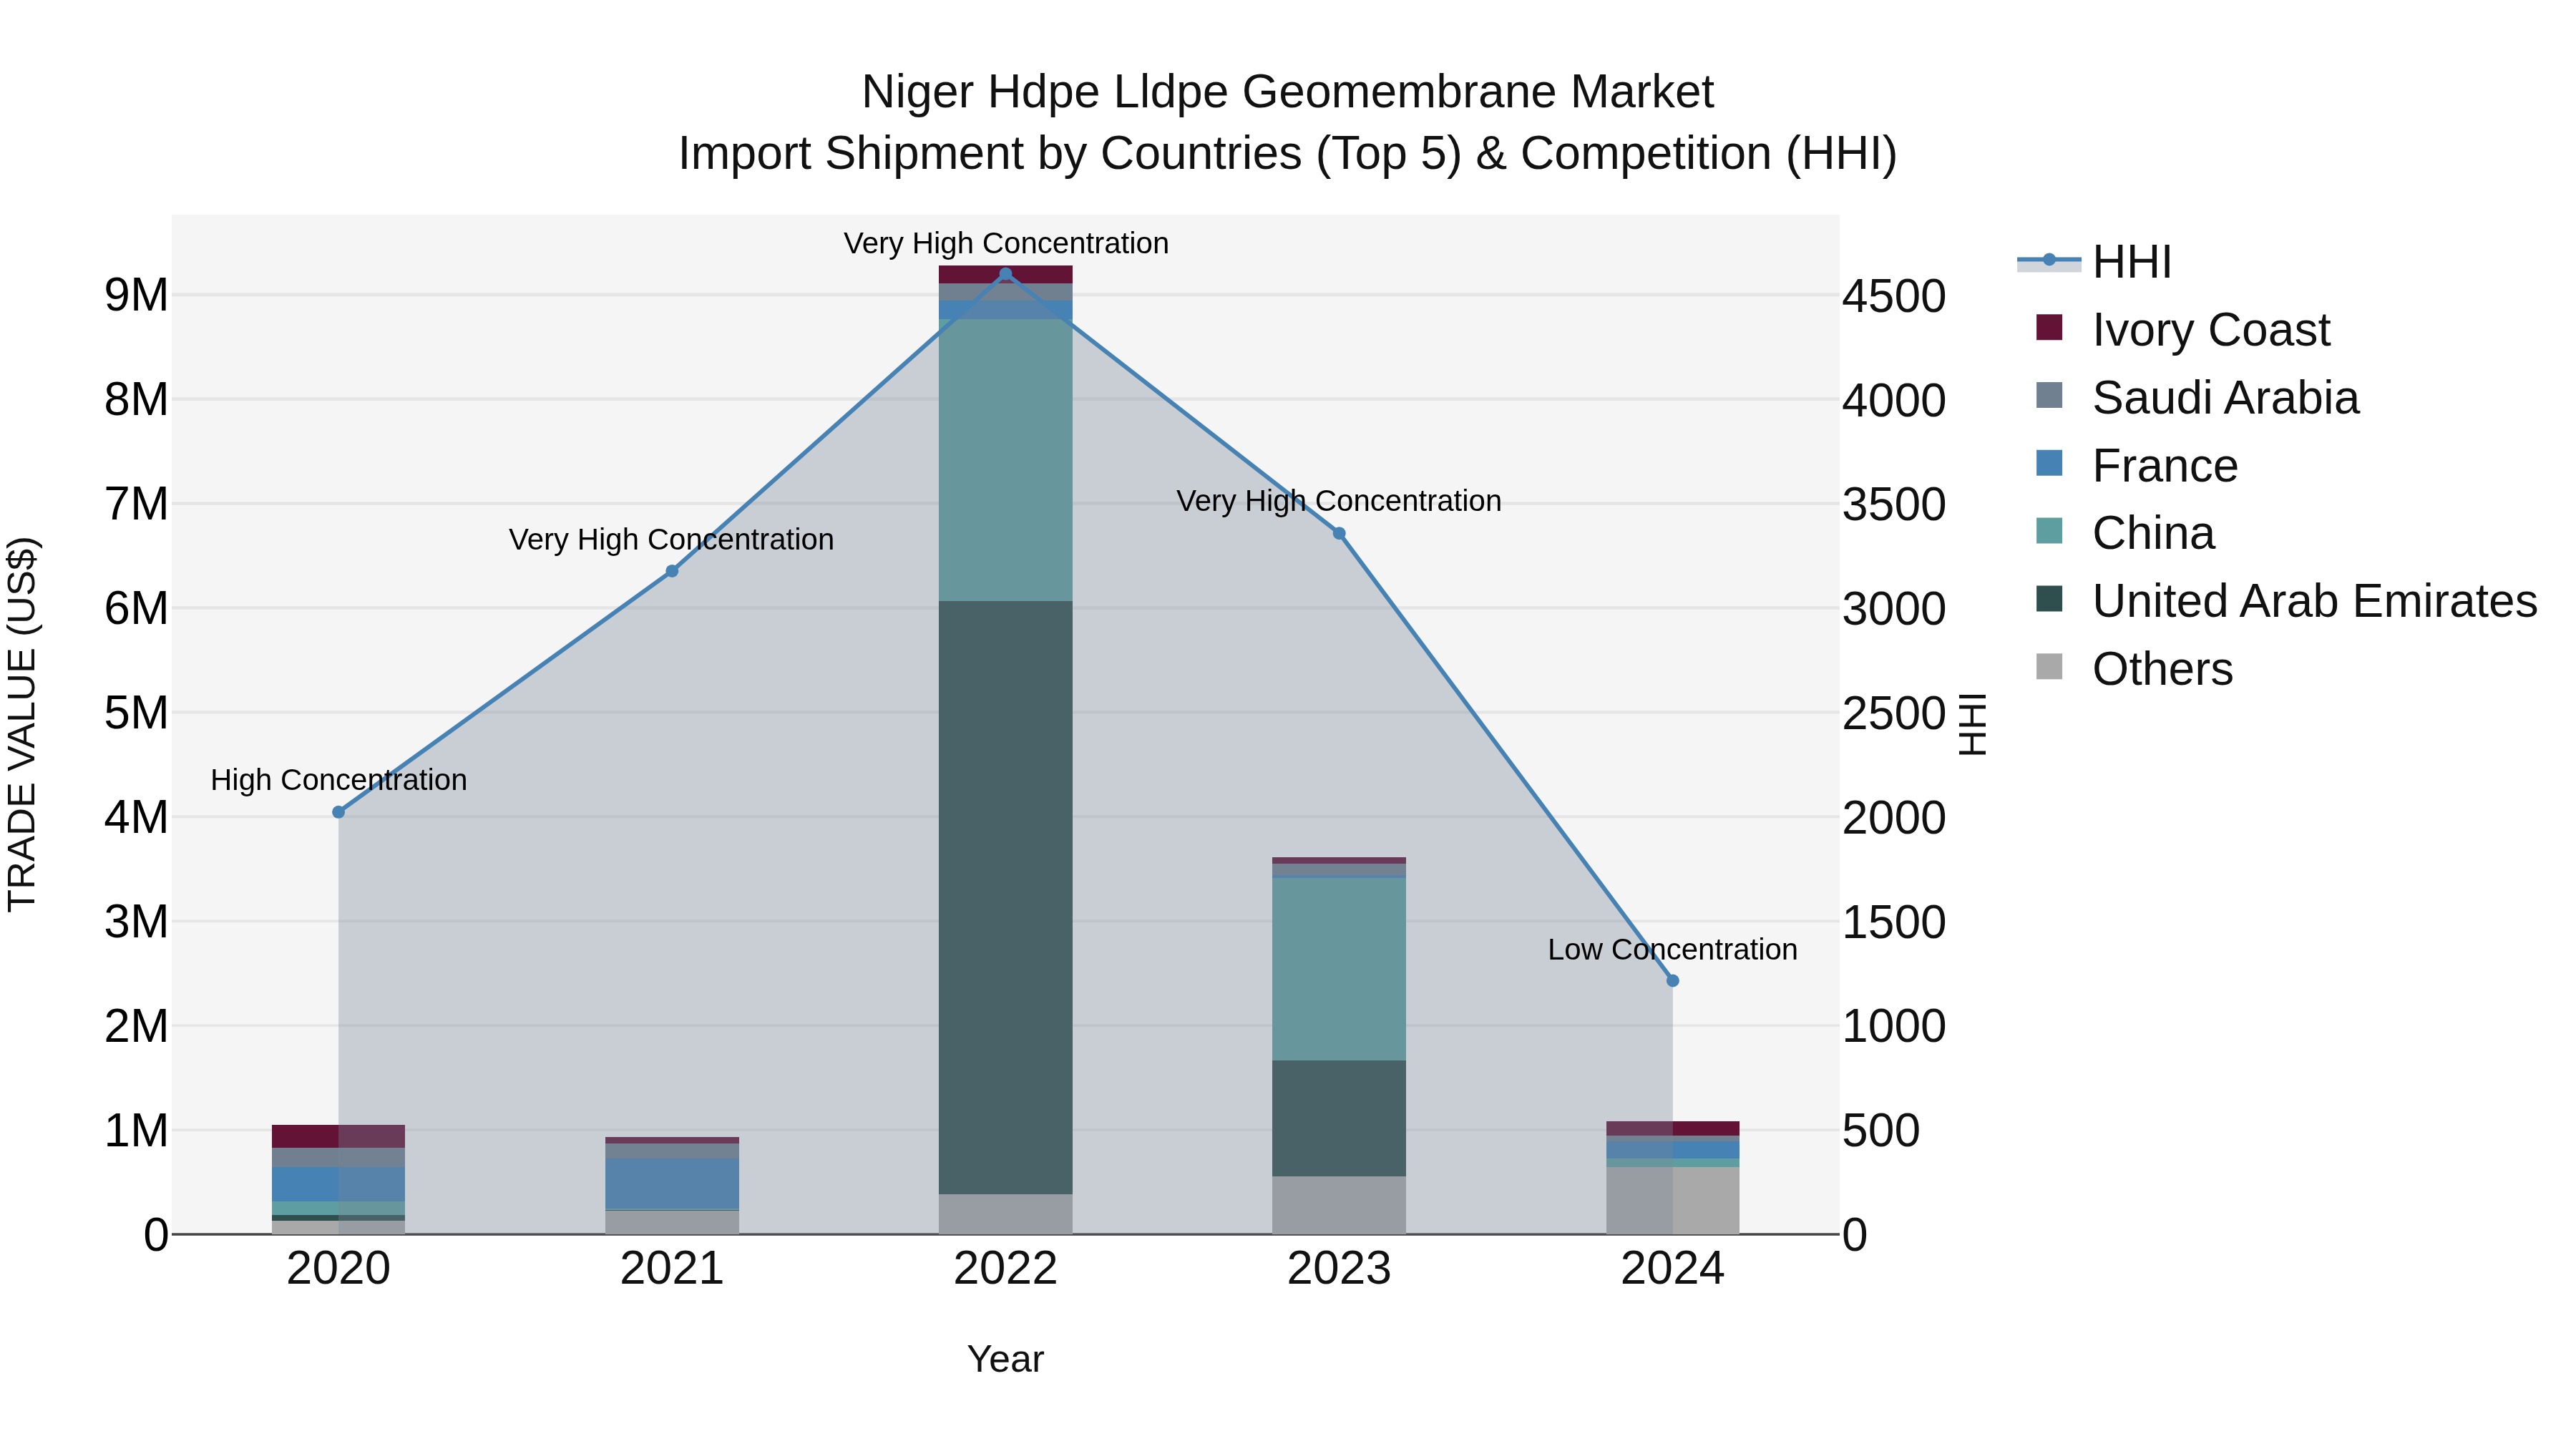Click the 2021 HHI data point
The height and width of the screenshot is (1449, 2576).
click(x=672, y=571)
